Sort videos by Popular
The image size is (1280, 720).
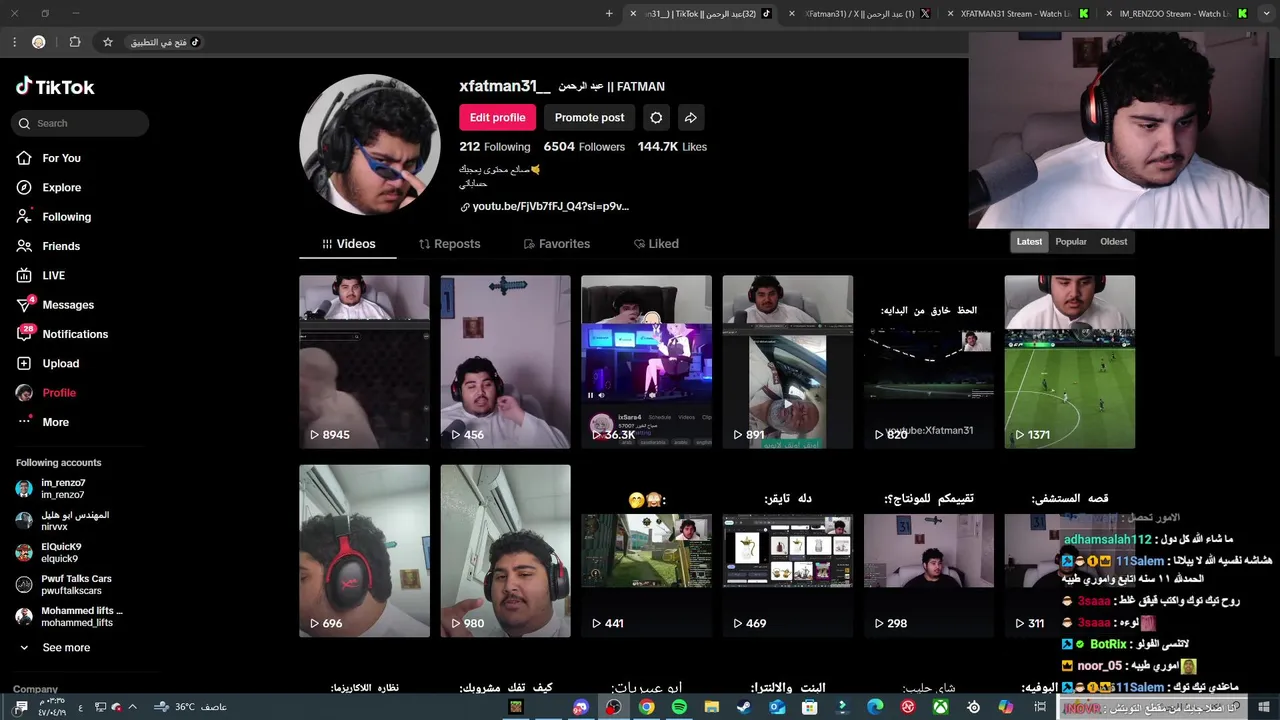[x=1071, y=242]
